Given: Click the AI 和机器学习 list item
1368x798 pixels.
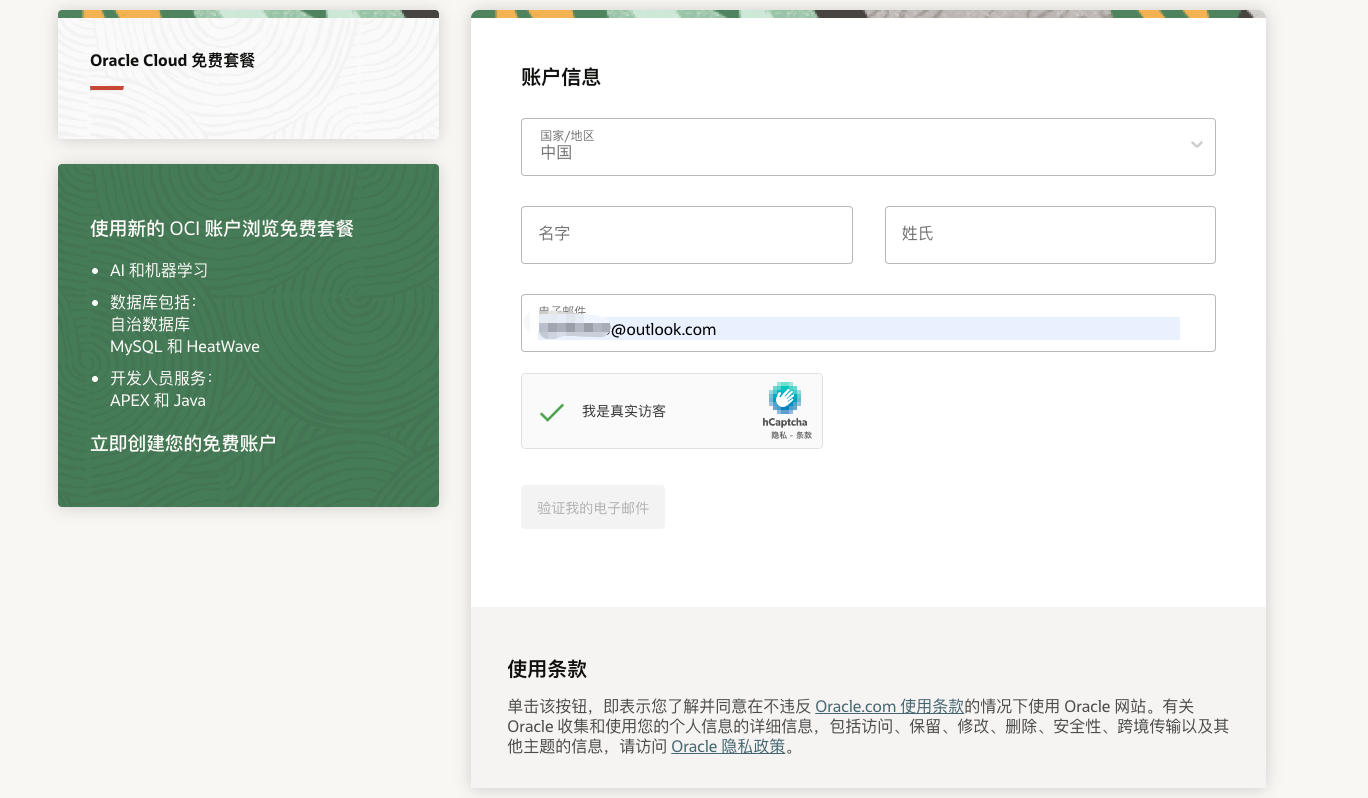Looking at the screenshot, I should point(159,270).
